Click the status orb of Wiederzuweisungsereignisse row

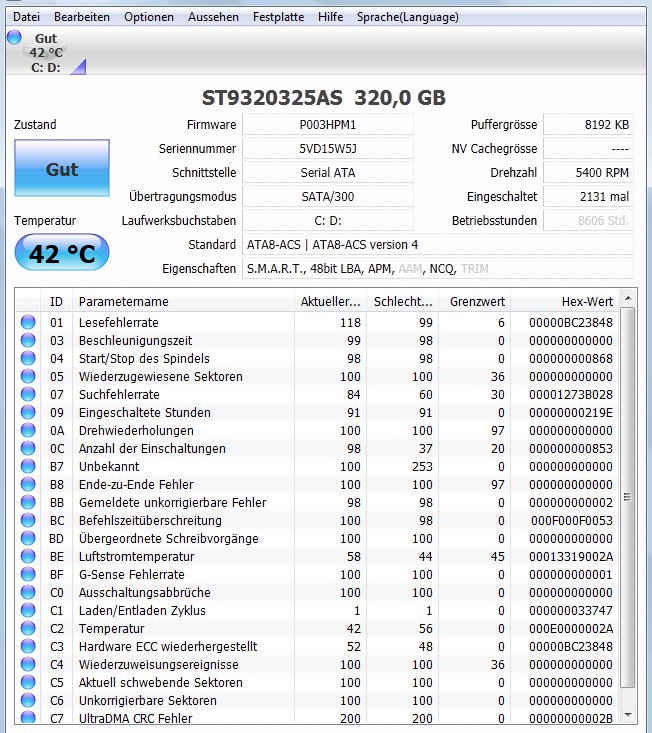tap(28, 664)
